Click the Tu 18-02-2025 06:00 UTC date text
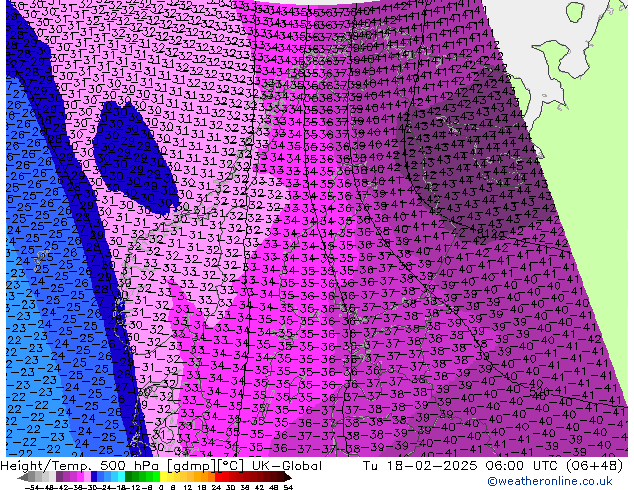The width and height of the screenshot is (634, 490). tap(461, 466)
